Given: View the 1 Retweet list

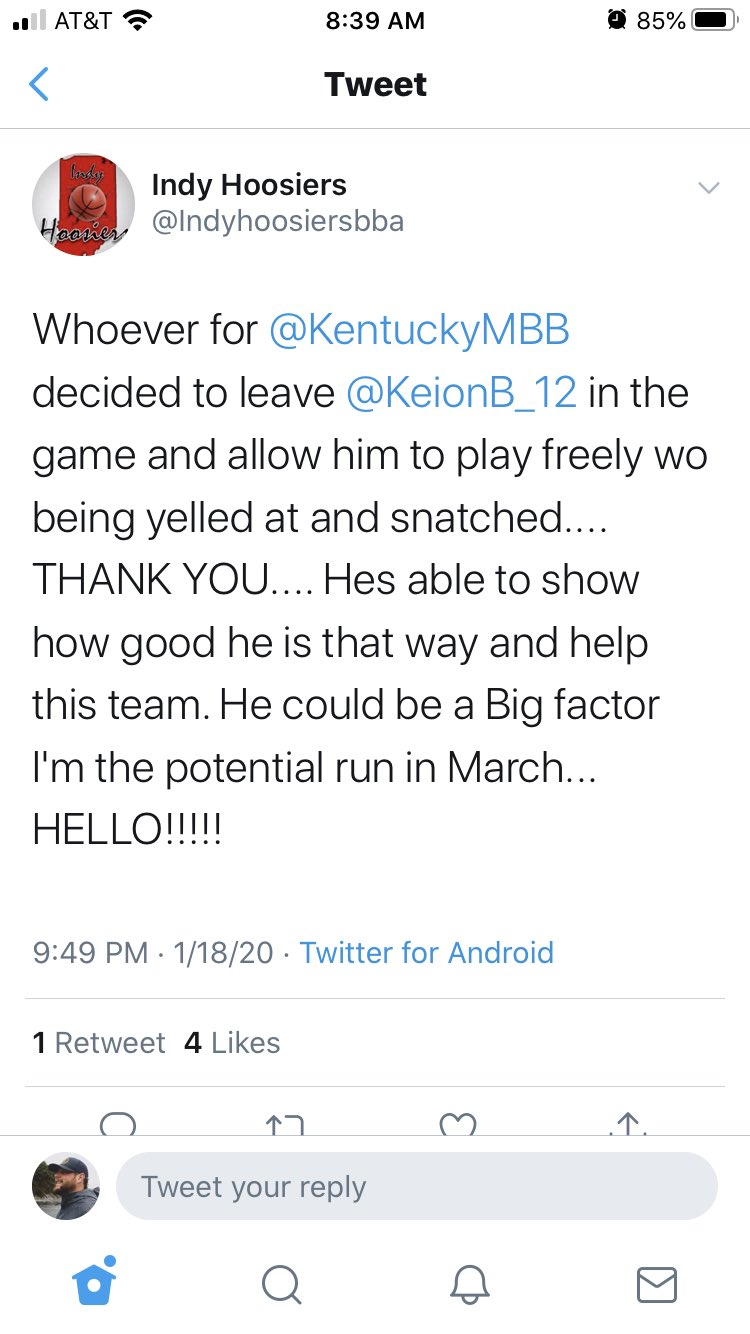Looking at the screenshot, I should click(x=99, y=1043).
